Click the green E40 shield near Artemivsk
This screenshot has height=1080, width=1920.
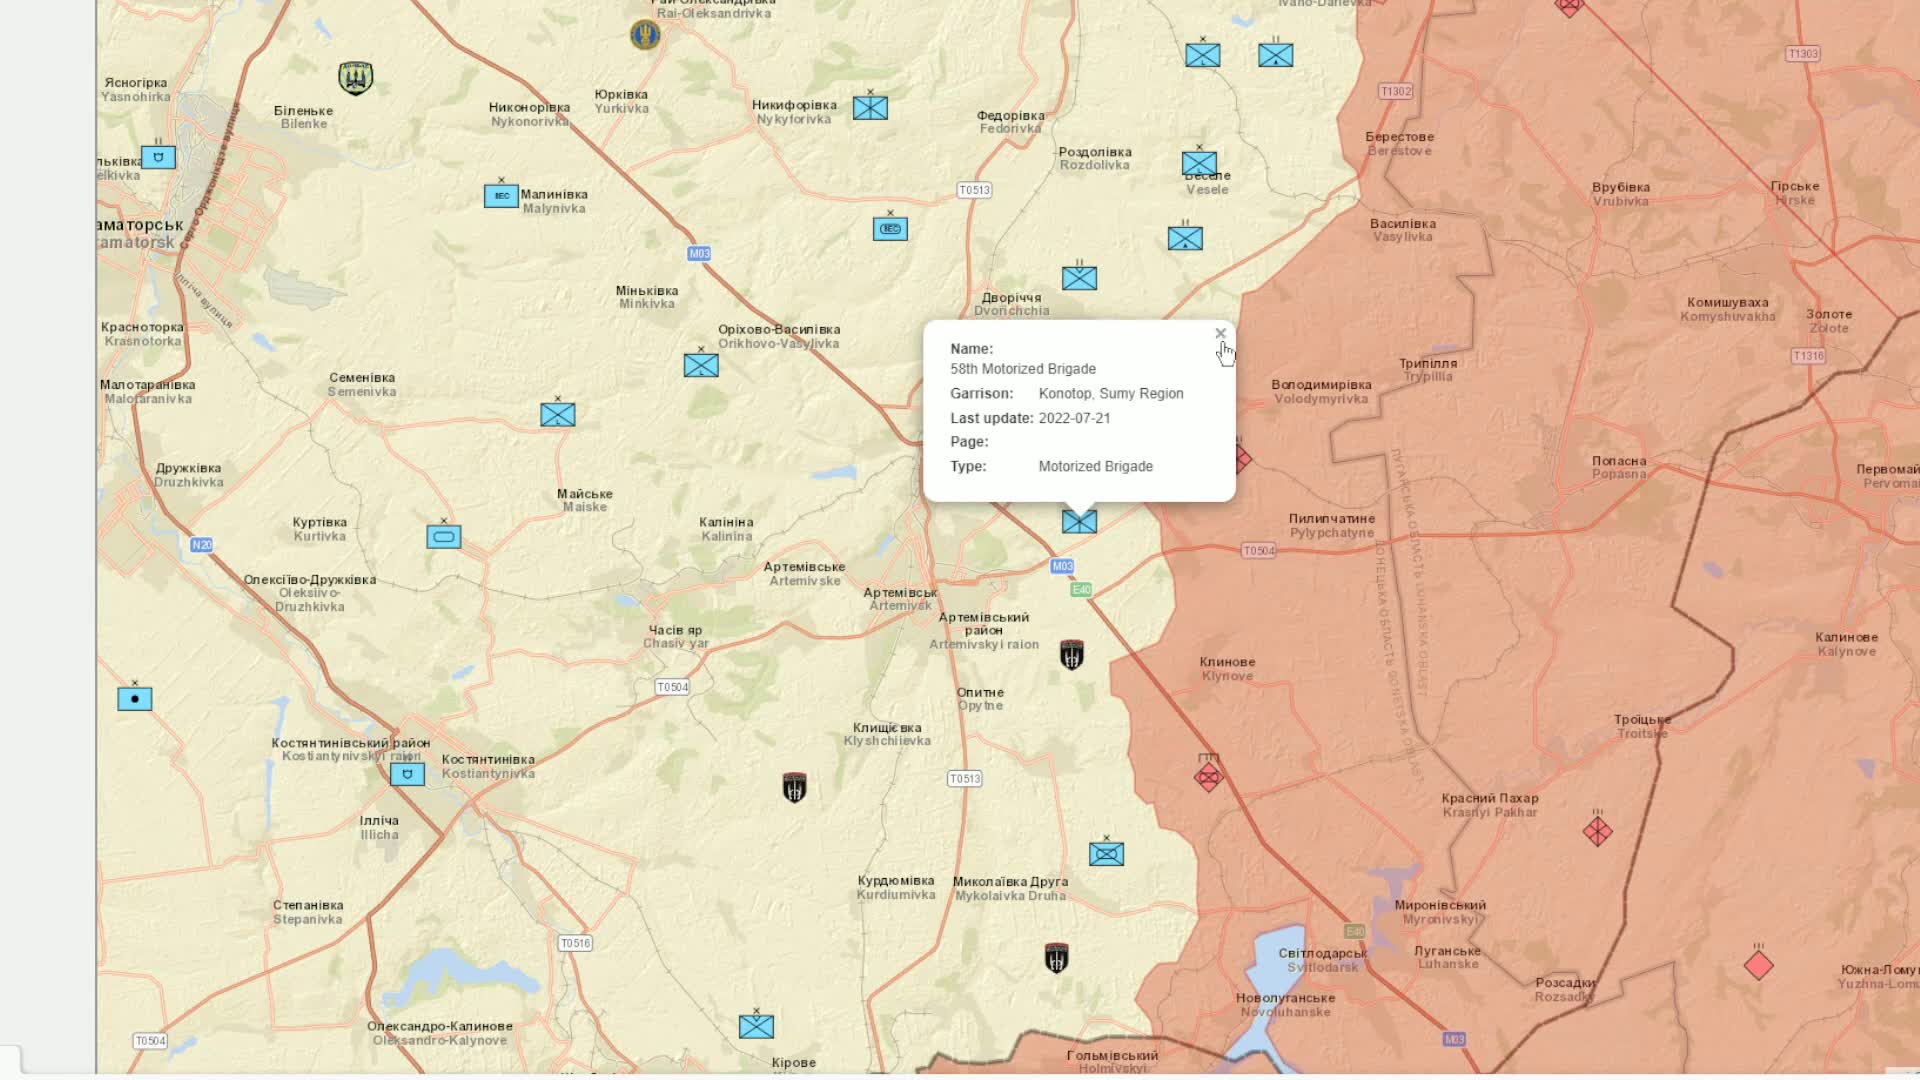1081,590
